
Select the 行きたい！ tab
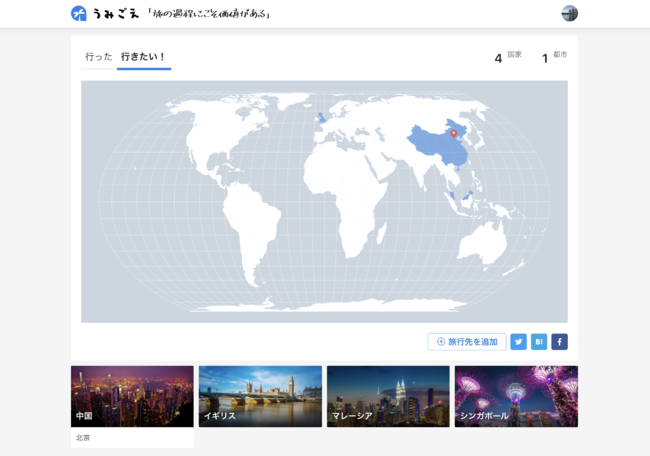[143, 57]
